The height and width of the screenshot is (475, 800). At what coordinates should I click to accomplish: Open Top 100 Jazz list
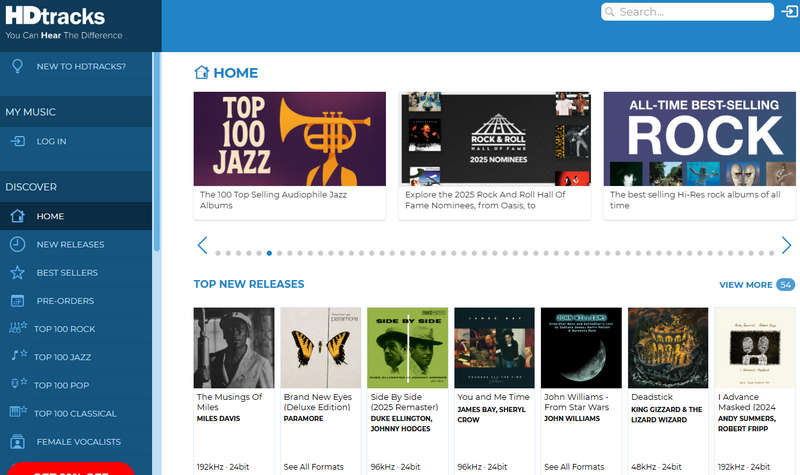click(x=63, y=357)
